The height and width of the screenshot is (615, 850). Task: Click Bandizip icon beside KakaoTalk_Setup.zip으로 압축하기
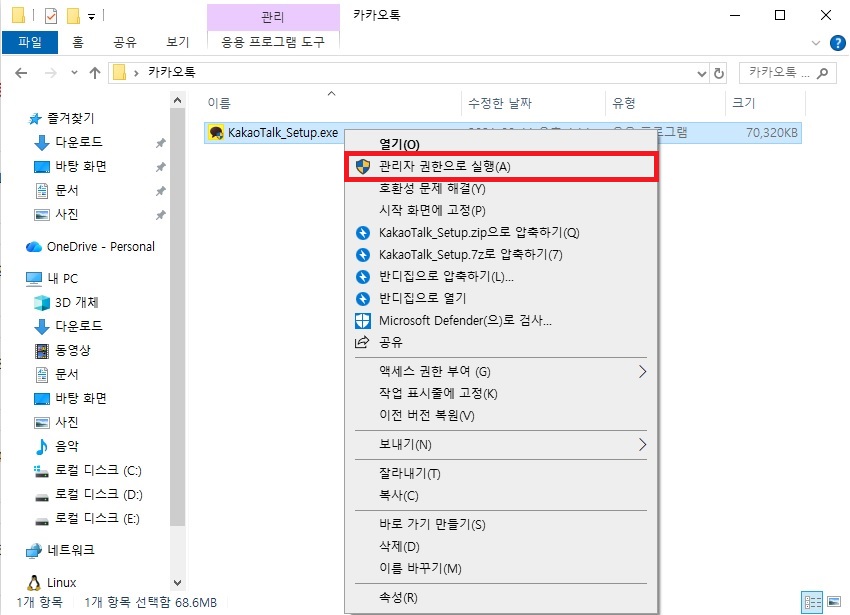(363, 233)
